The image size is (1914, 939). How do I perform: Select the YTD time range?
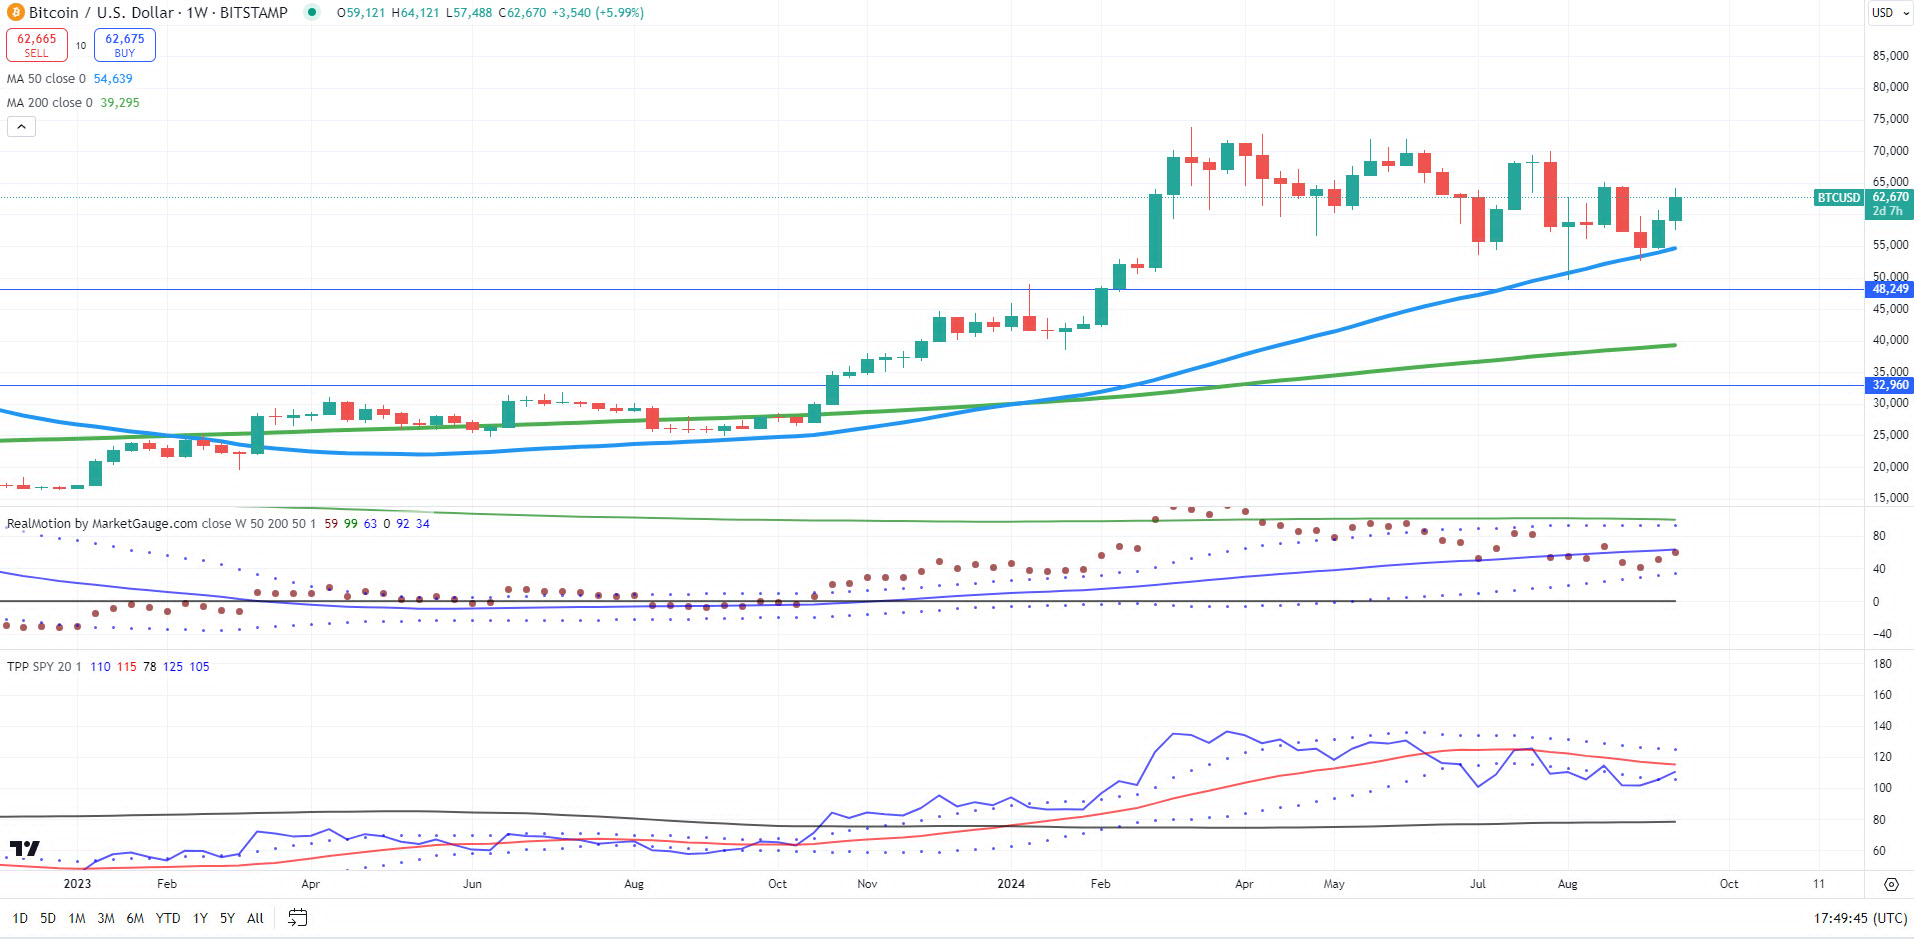point(168,918)
